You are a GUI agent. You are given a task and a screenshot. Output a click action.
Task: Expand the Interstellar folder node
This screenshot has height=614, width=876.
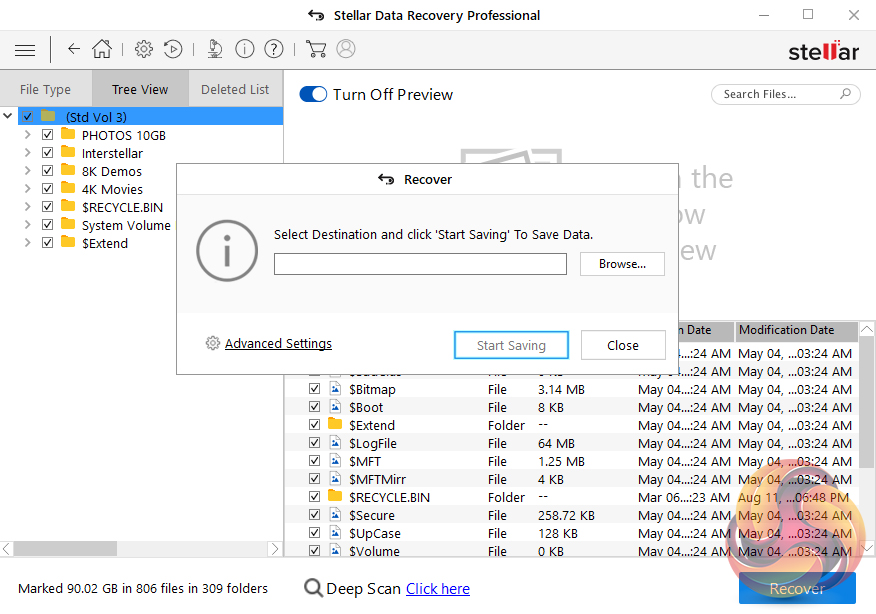27,153
